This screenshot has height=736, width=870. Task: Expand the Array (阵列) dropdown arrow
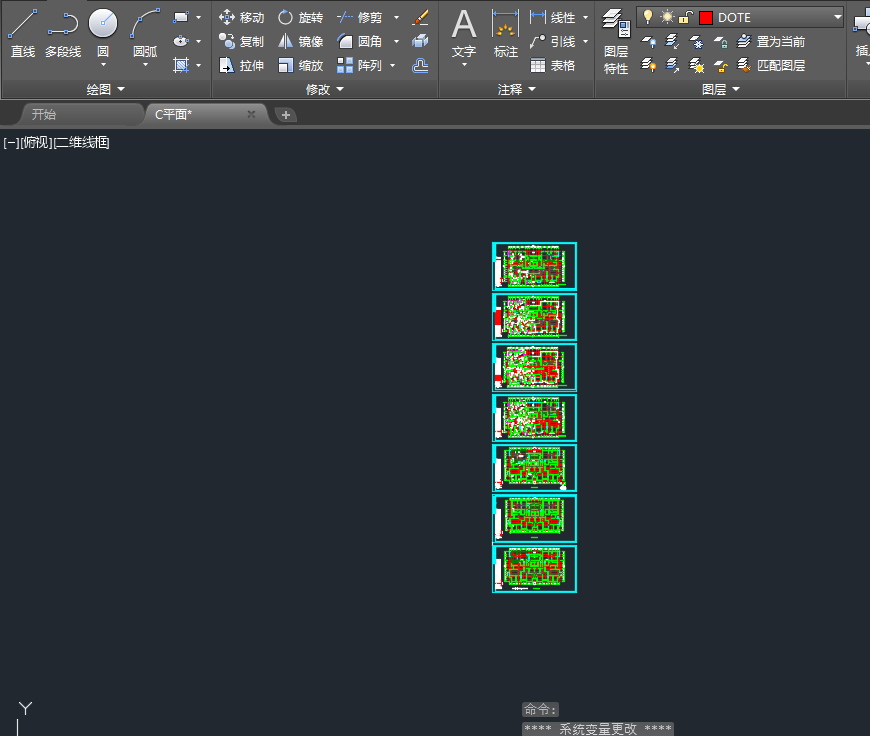pos(393,65)
